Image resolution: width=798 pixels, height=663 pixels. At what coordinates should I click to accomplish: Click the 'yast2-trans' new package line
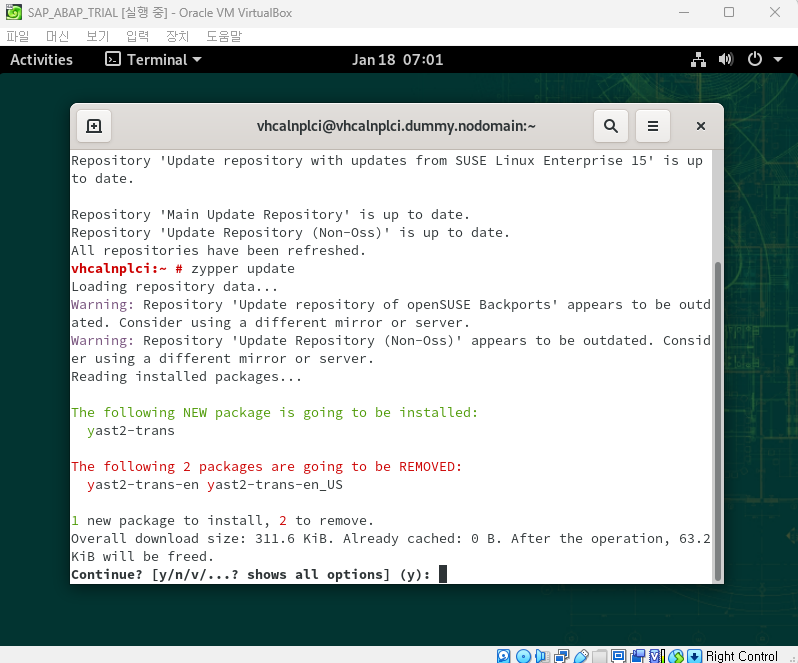tap(131, 431)
